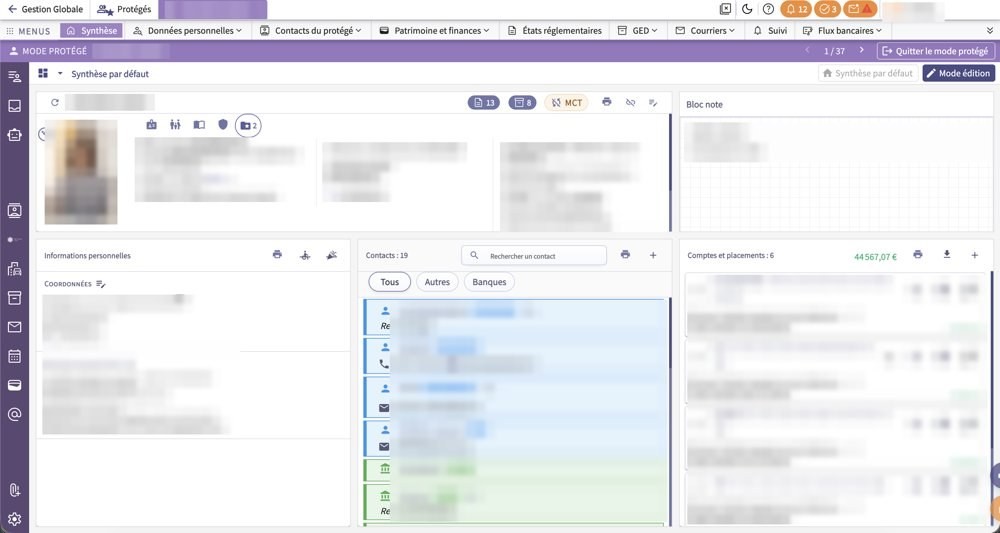Download the Comptes et placements list

tap(946, 255)
